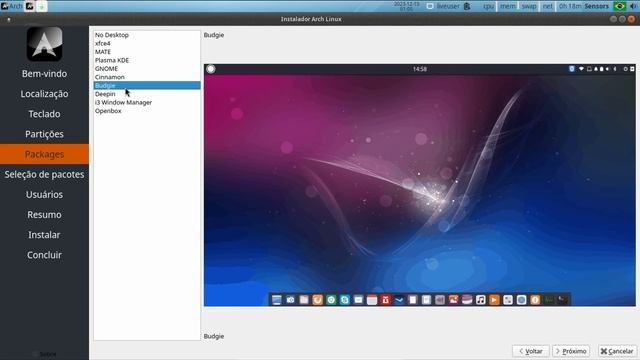The height and width of the screenshot is (360, 640).
Task: Select Openbox desktop option
Action: coord(147,111)
